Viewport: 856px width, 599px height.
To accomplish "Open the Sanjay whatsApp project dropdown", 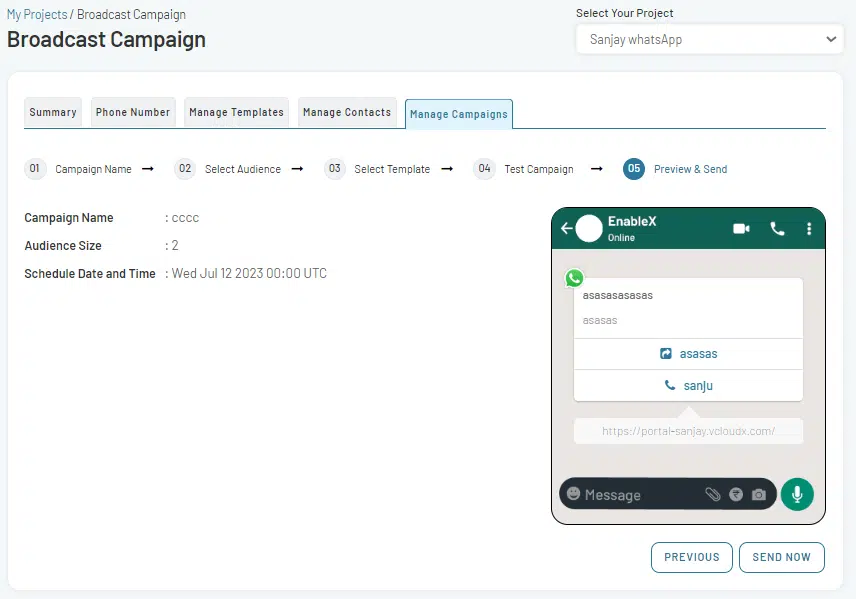I will click(x=708, y=39).
